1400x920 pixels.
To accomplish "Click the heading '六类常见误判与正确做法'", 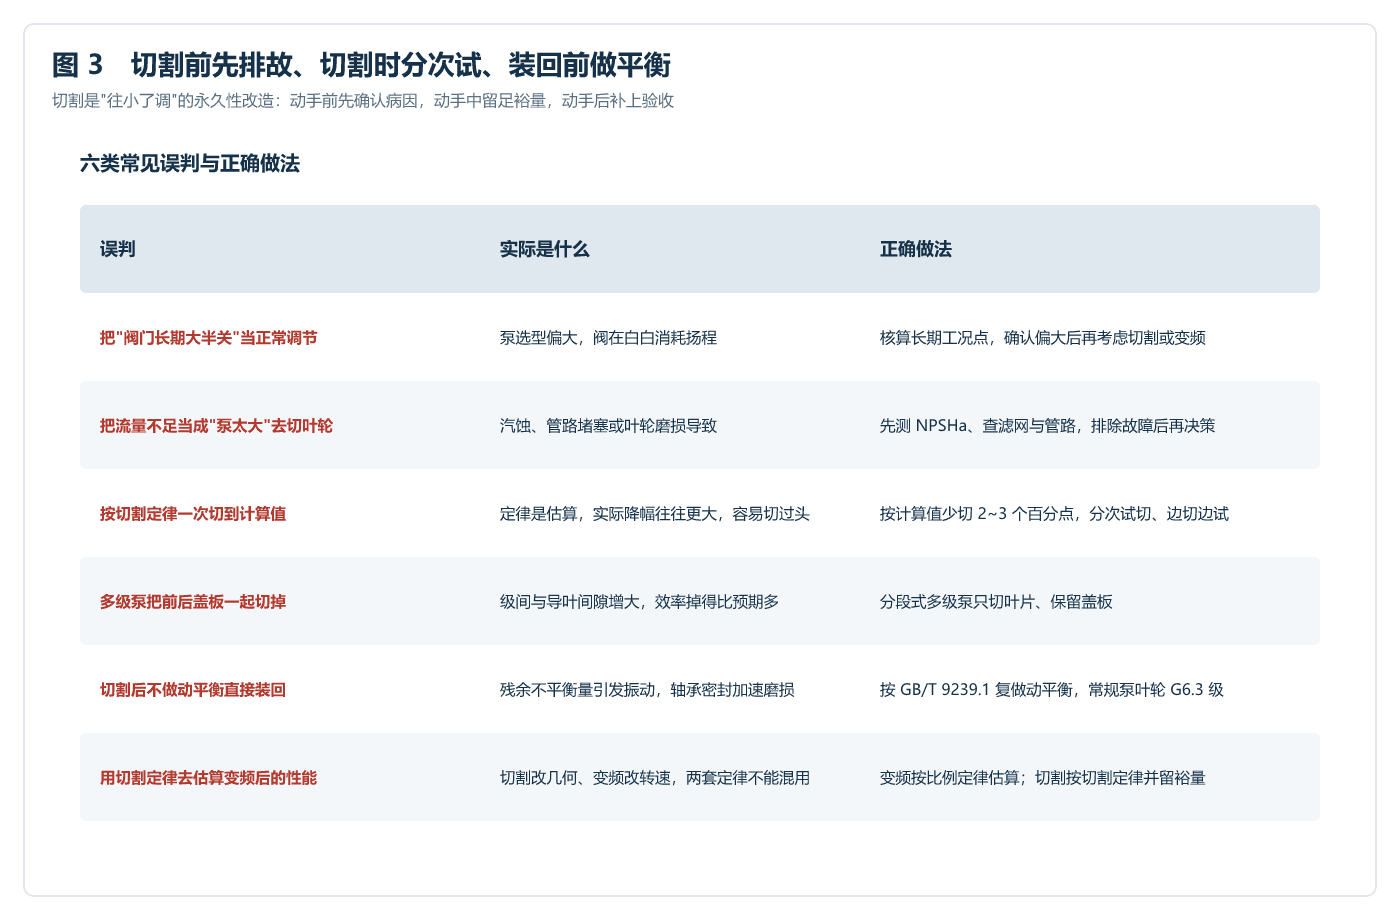I will (190, 164).
